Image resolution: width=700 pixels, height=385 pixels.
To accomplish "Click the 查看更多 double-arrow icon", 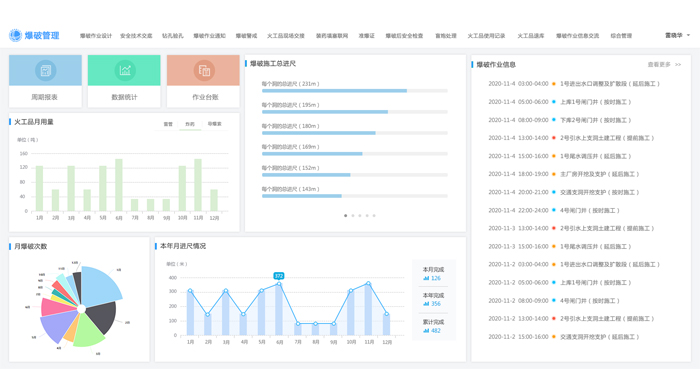I will (678, 65).
